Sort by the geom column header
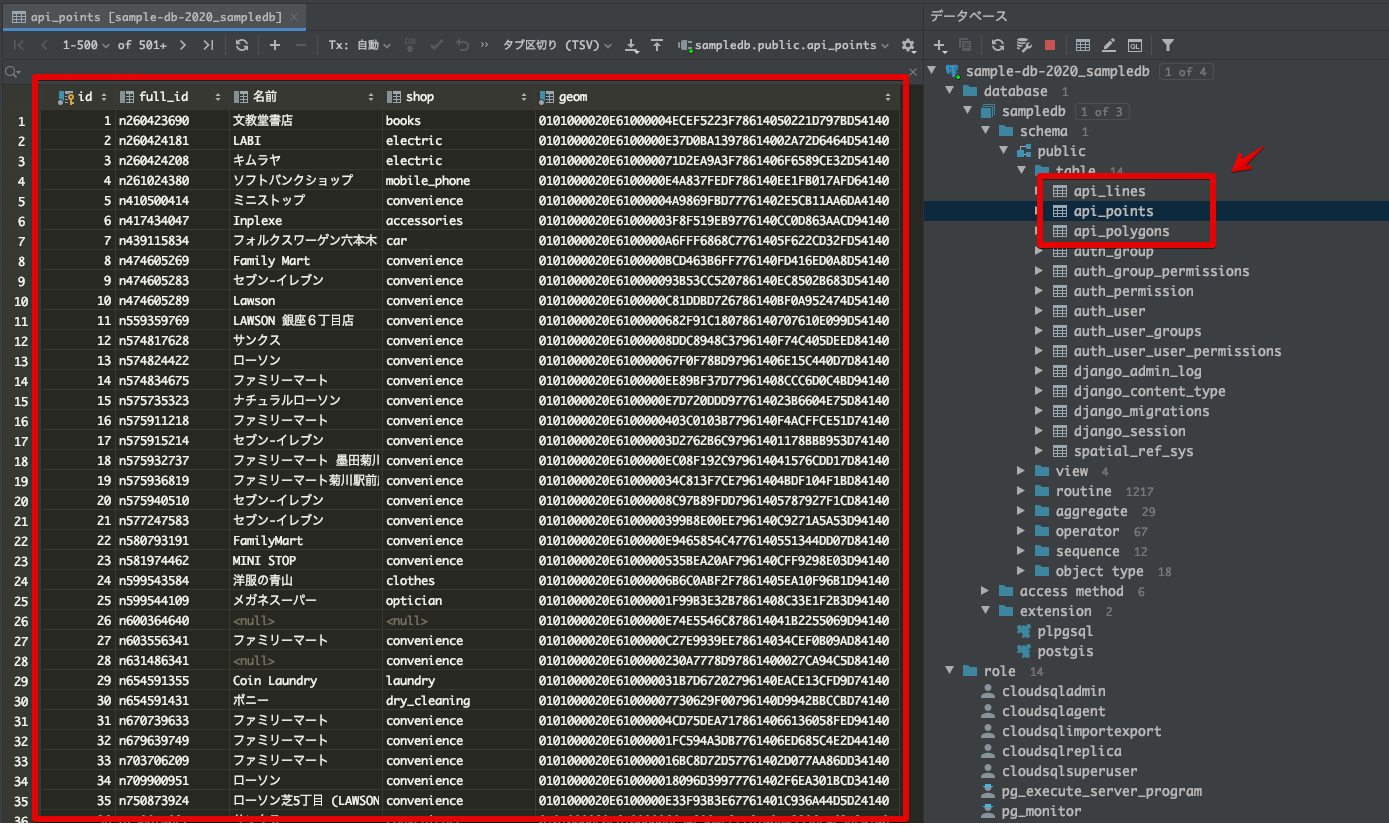This screenshot has width=1389, height=826. pos(716,97)
